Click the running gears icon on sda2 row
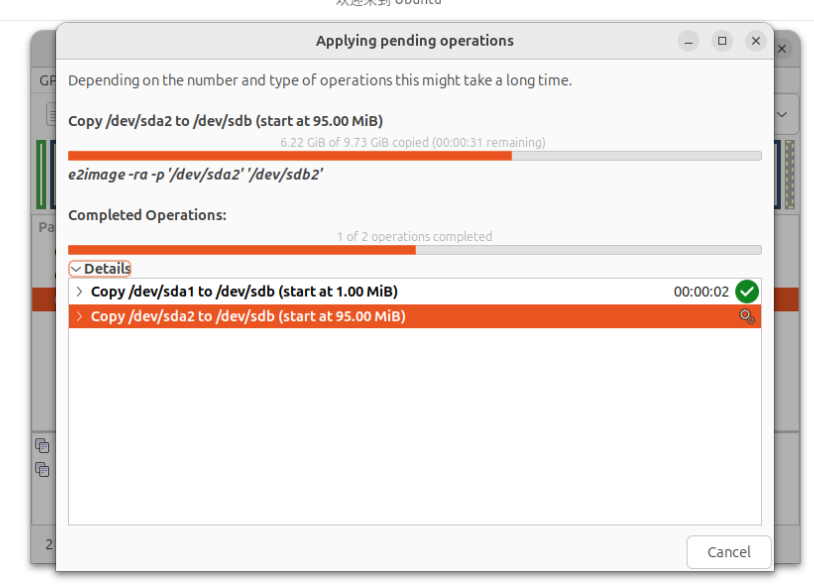Image resolution: width=814 pixels, height=584 pixels. pos(747,316)
